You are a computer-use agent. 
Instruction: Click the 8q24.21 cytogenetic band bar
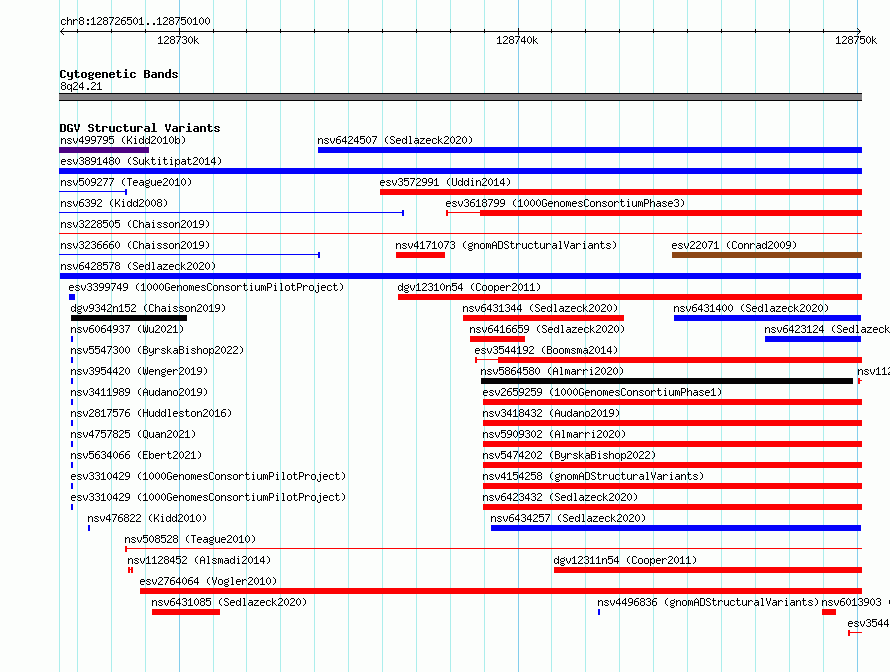tap(460, 97)
